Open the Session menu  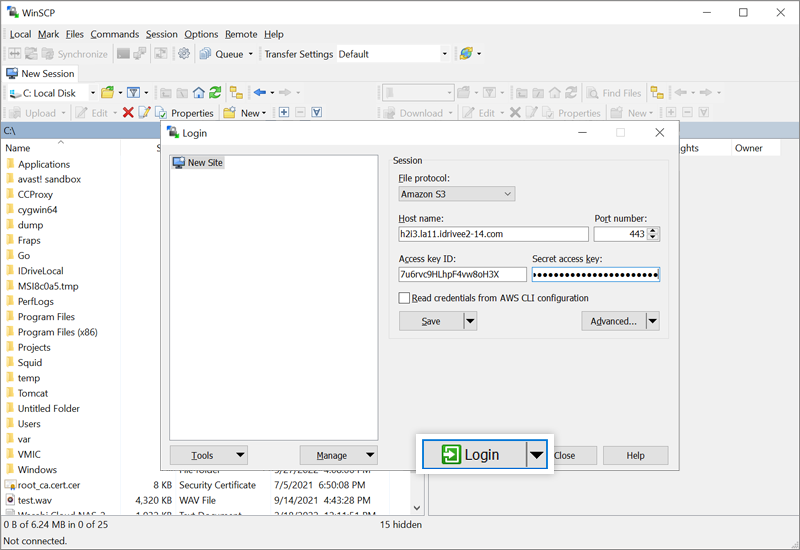click(x=162, y=34)
